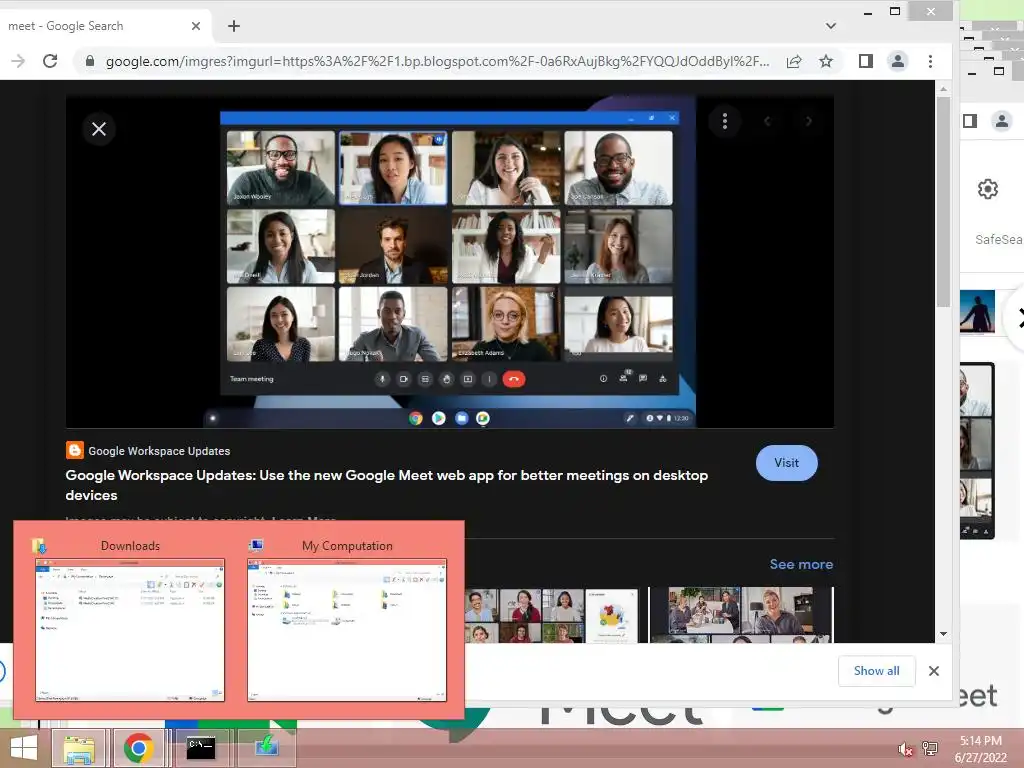Open the Windows Start button

click(24, 748)
